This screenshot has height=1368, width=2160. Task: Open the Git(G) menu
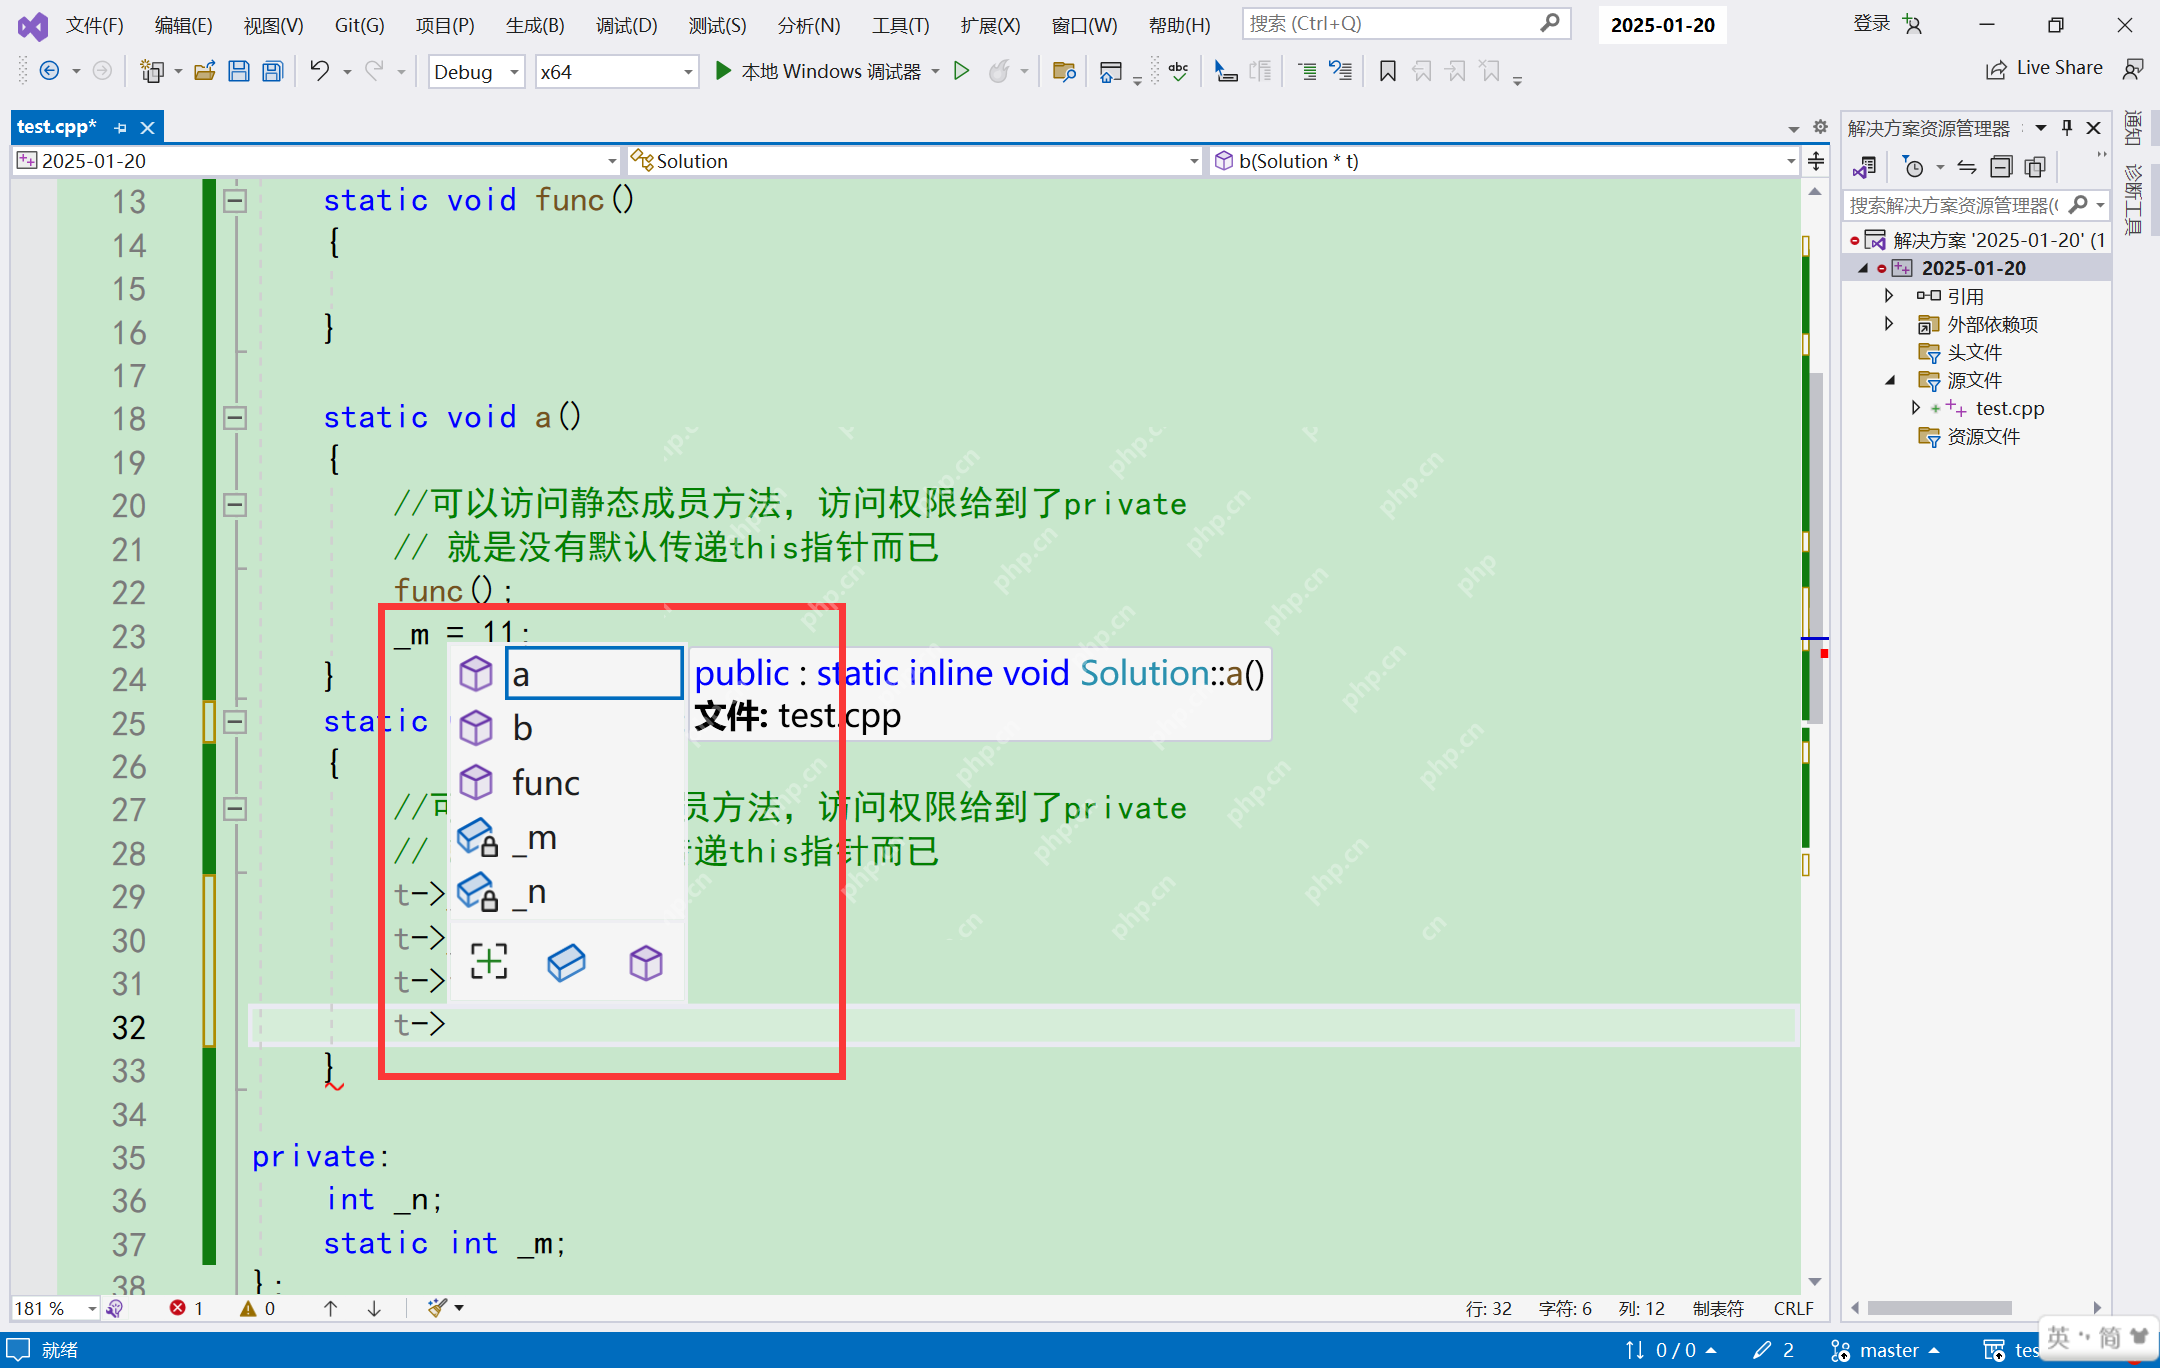click(359, 25)
